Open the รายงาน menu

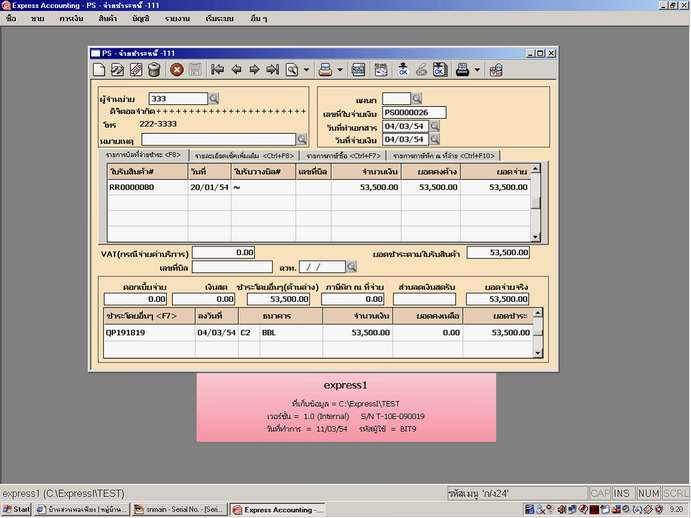(179, 19)
